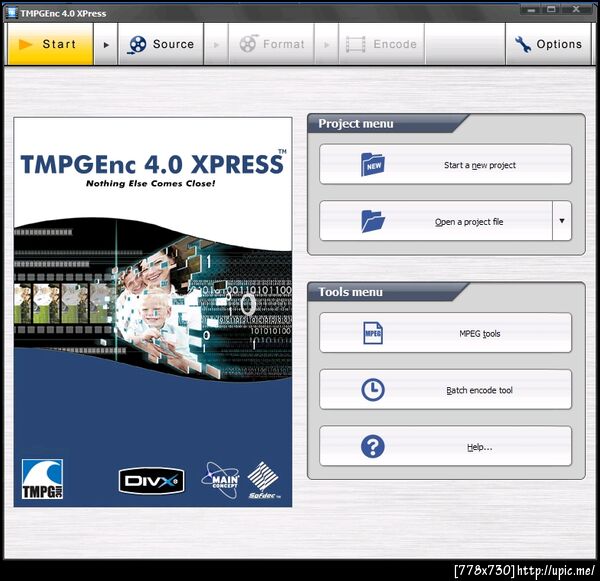Open a project file
600x581 pixels.
point(436,221)
